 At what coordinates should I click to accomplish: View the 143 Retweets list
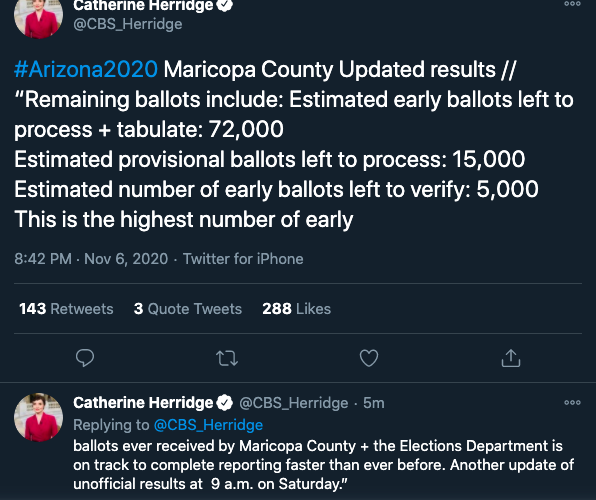pyautogui.click(x=66, y=309)
